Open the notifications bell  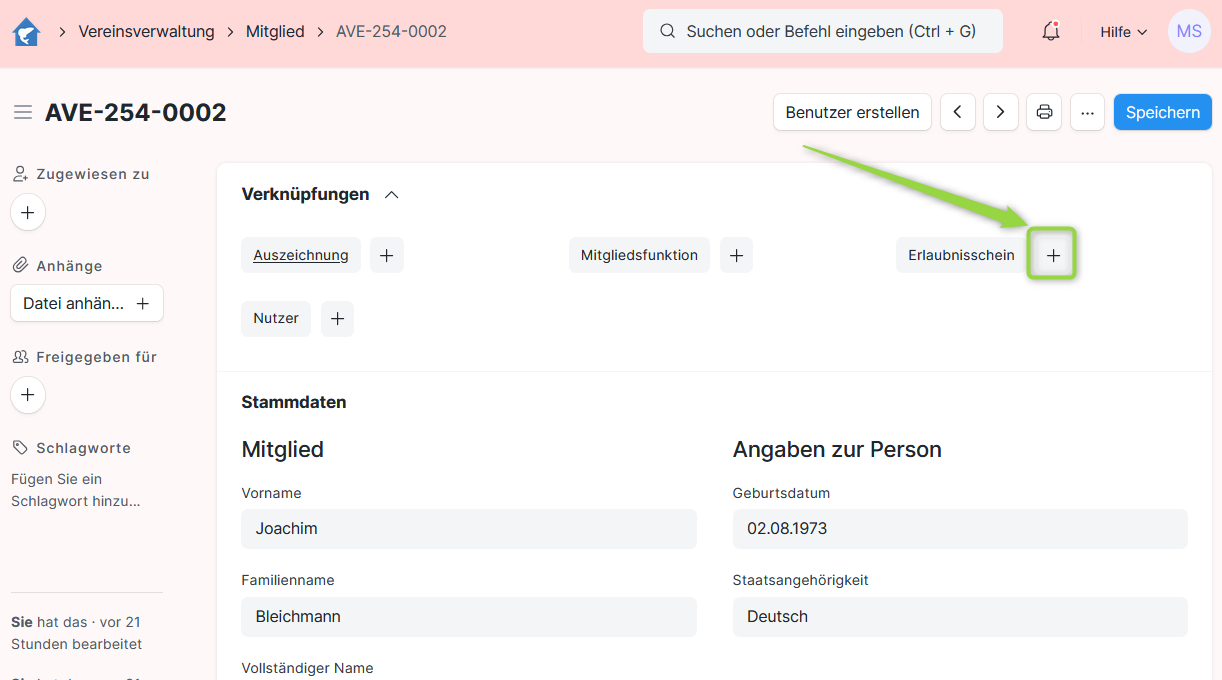click(1050, 32)
